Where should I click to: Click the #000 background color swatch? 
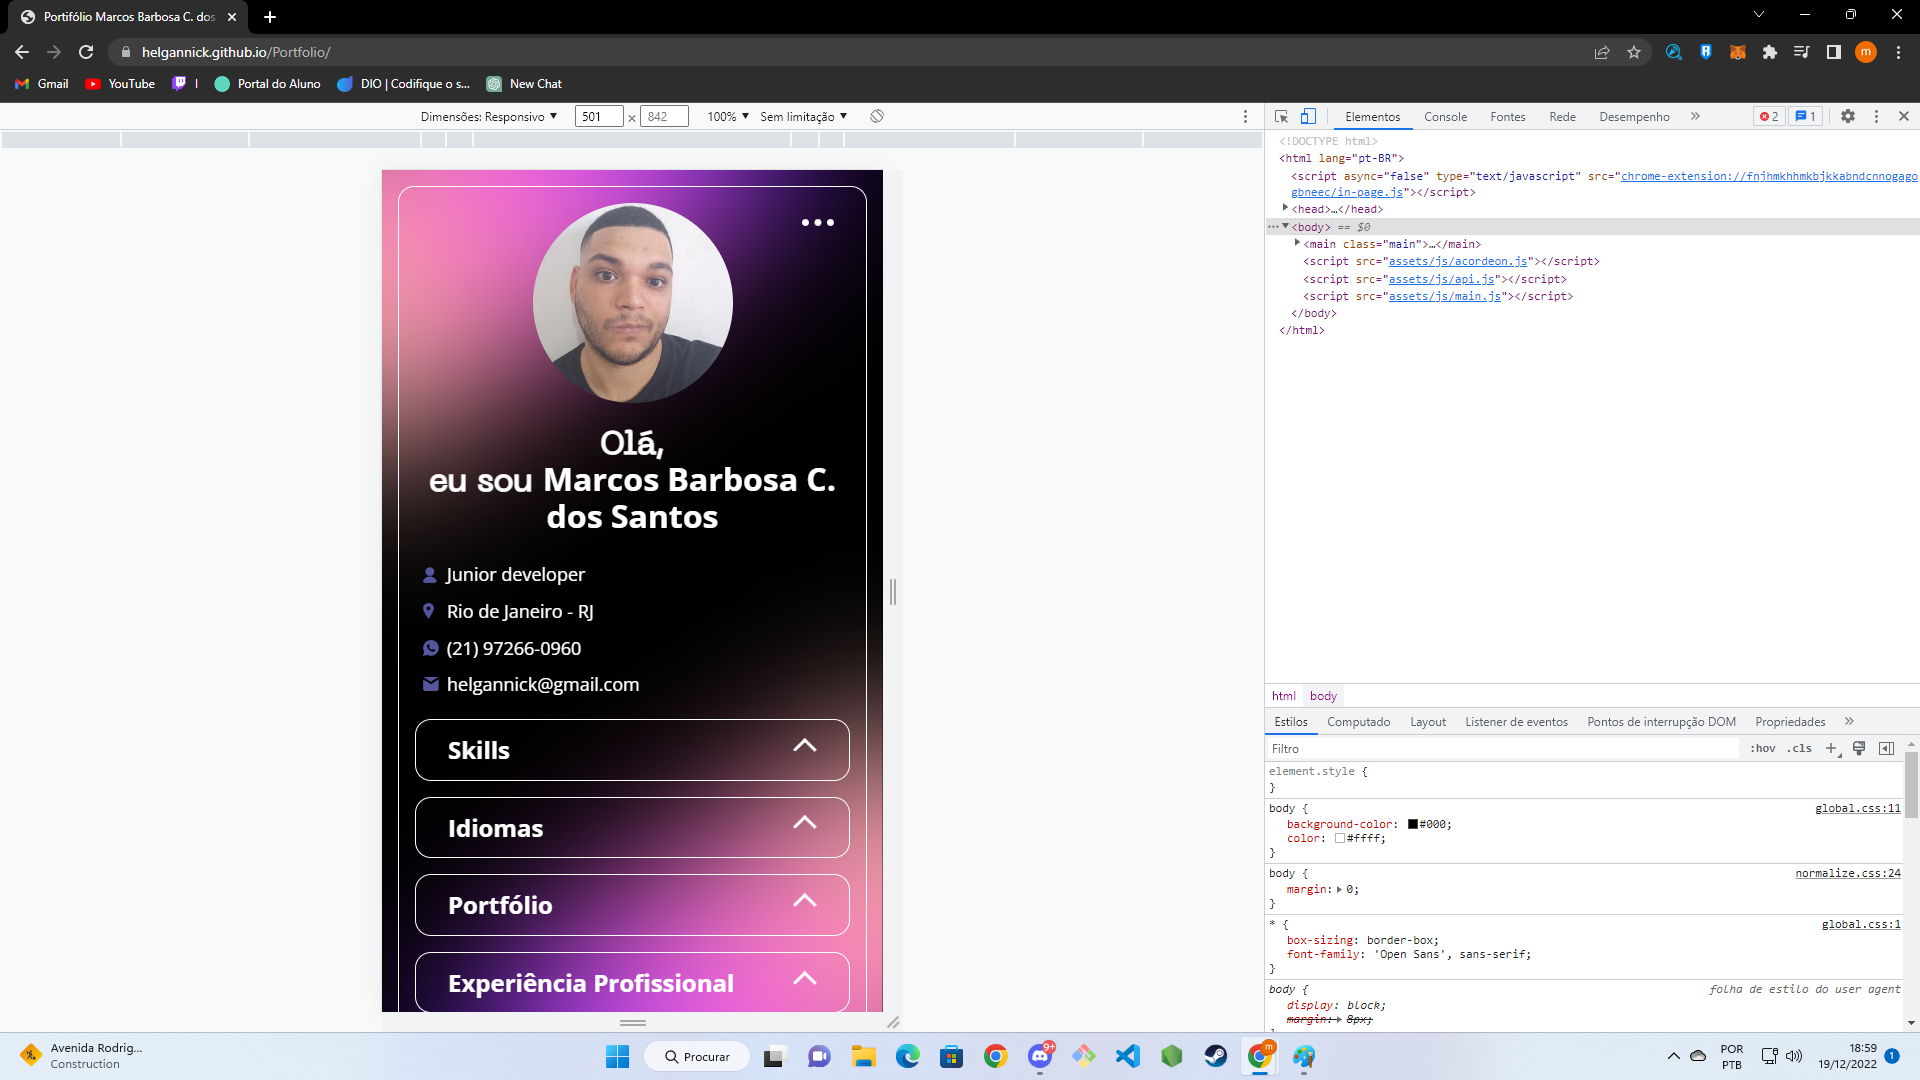[1413, 825]
